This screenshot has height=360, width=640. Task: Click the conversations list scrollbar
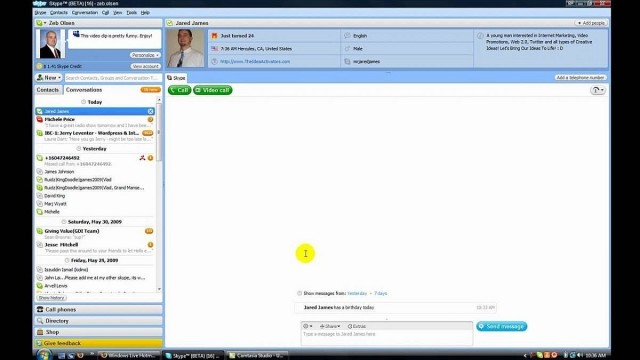click(x=159, y=195)
